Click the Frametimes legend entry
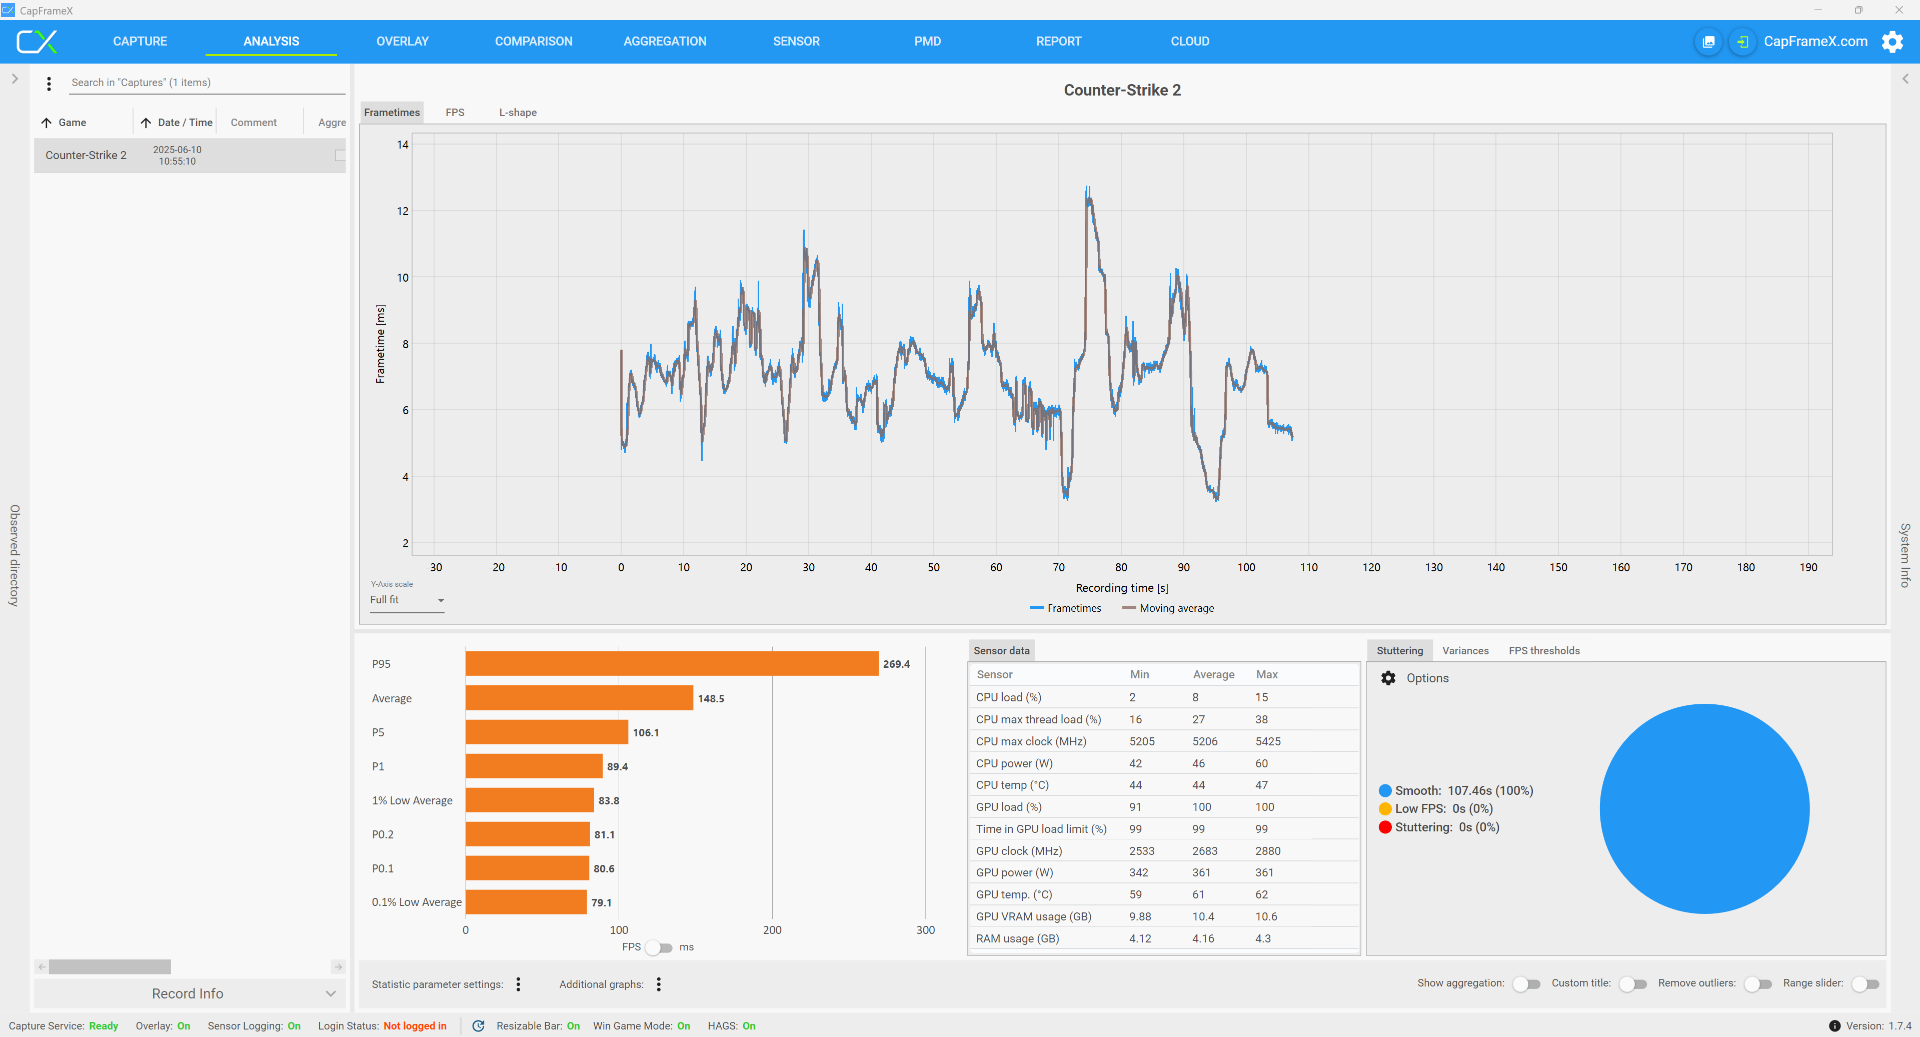 click(1066, 608)
